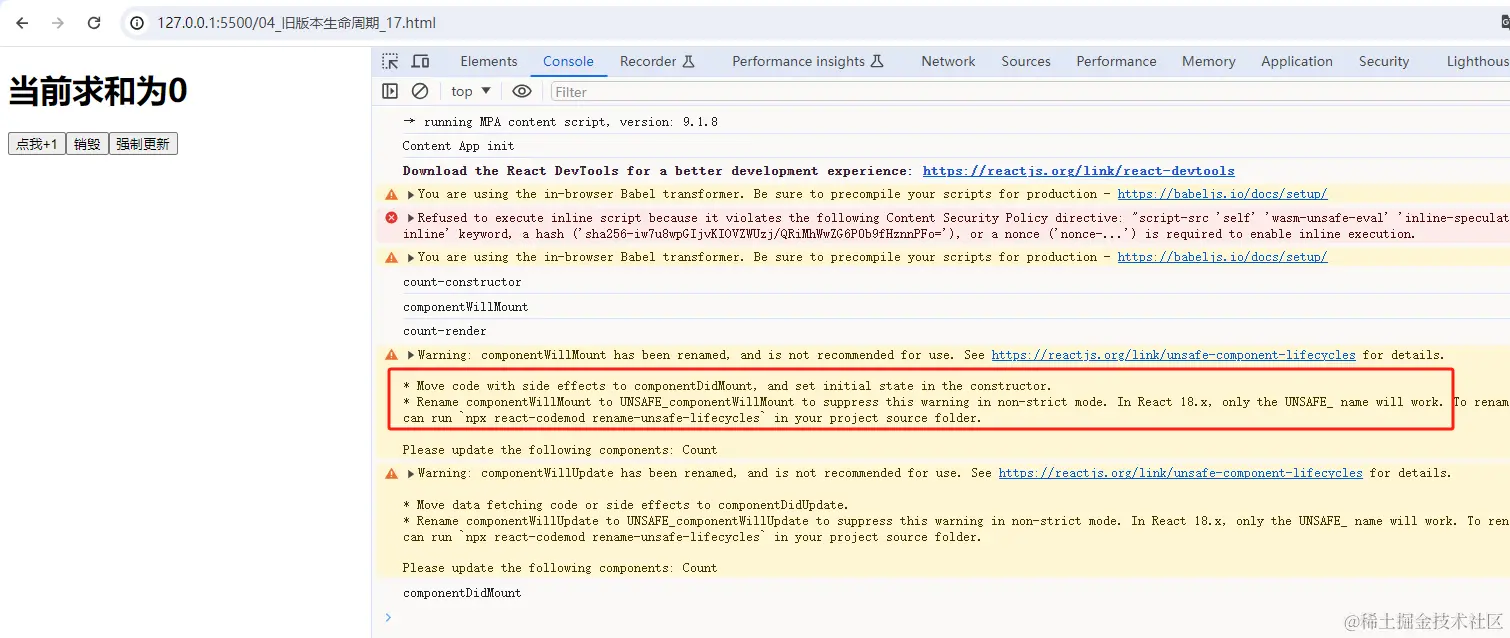This screenshot has height=638, width=1510.
Task: Show the console sidebar
Action: pyautogui.click(x=390, y=91)
